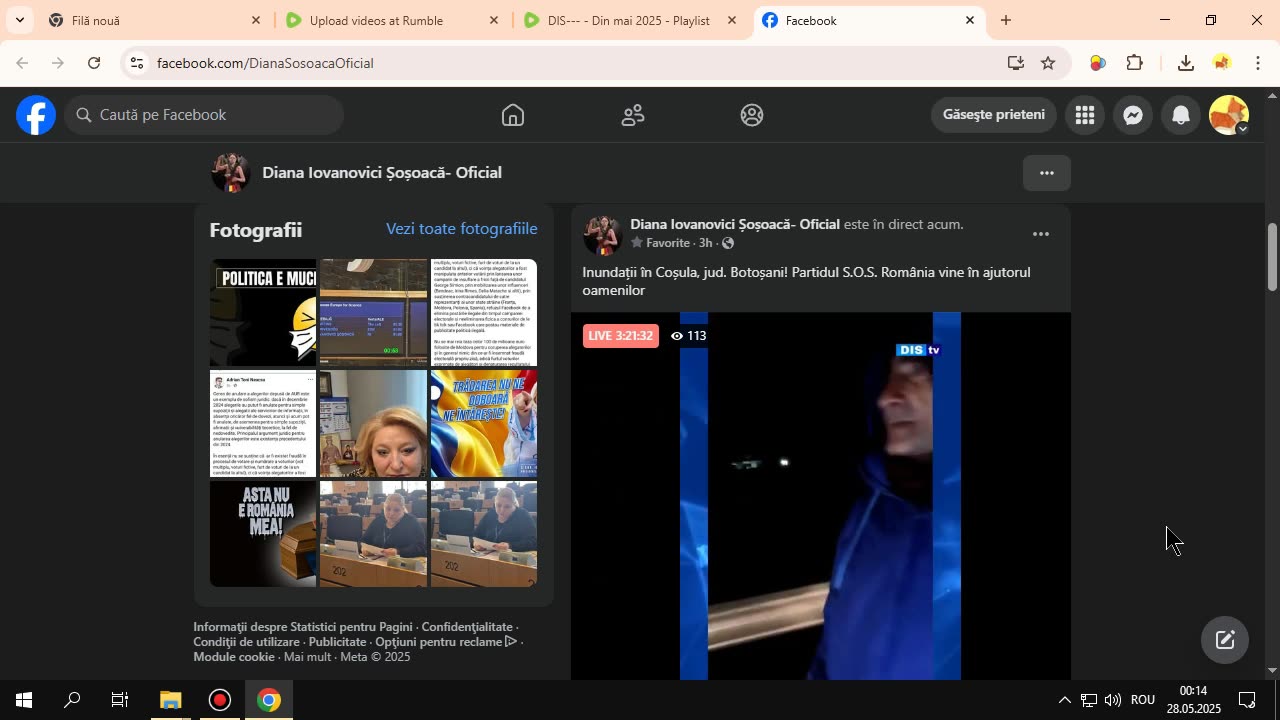The width and height of the screenshot is (1280, 720).
Task: Click the LIVE 3:21:32 badge
Action: [x=621, y=336]
